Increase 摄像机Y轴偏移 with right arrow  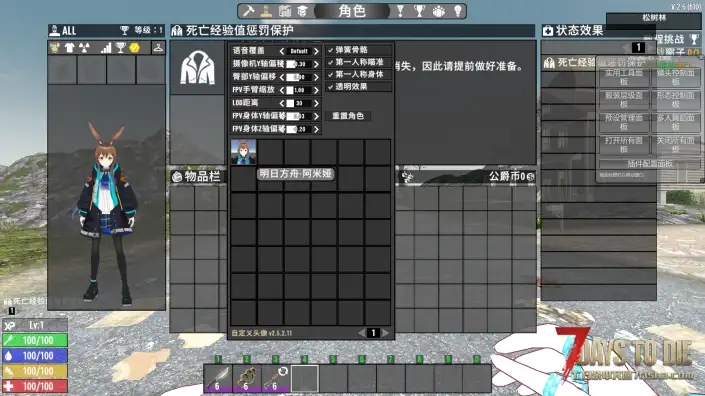[x=316, y=64]
